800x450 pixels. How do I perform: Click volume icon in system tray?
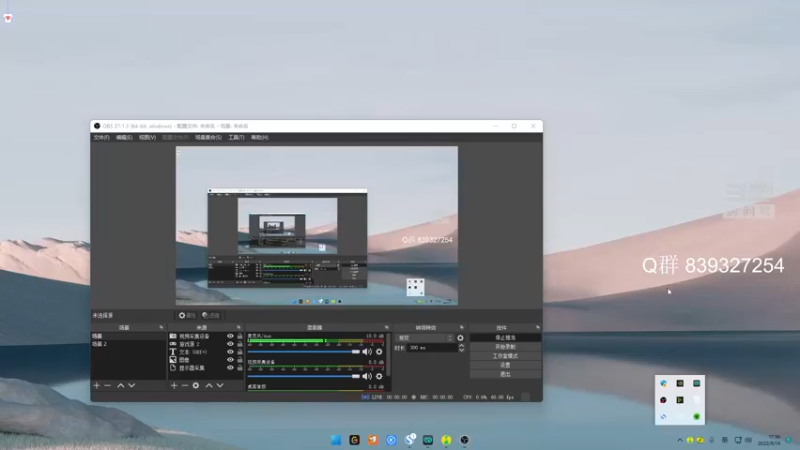coord(748,440)
